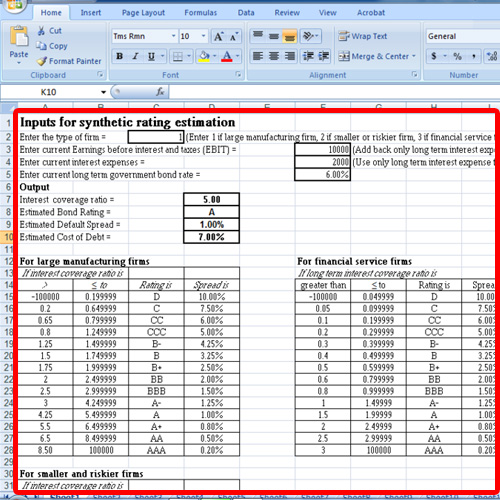
Task: Click the Name Box showing K10
Action: coord(49,92)
